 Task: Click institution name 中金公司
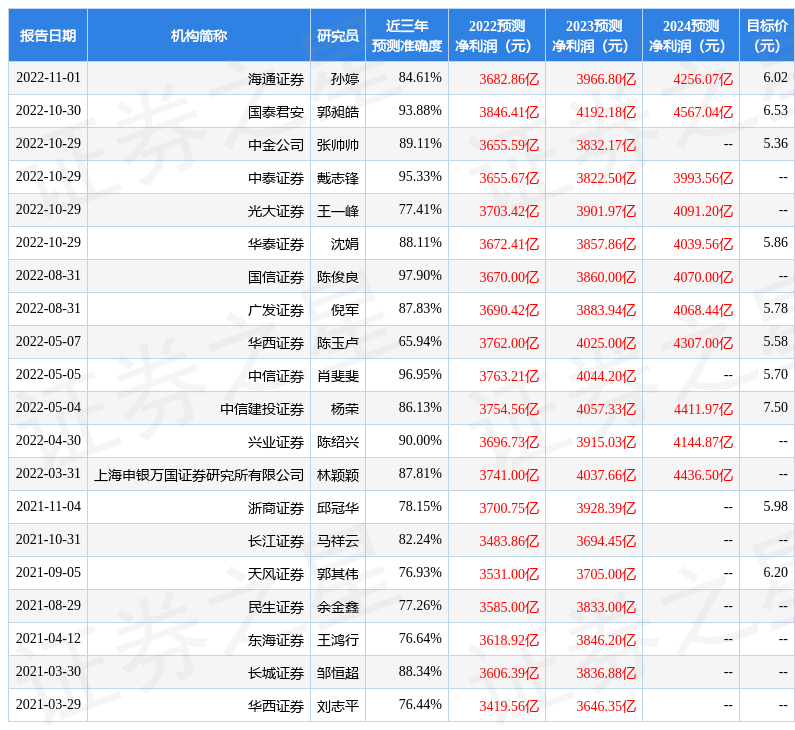click(x=276, y=145)
